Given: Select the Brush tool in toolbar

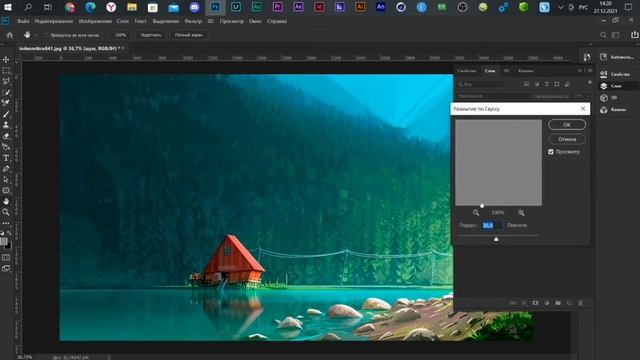Looking at the screenshot, I should click(6, 114).
